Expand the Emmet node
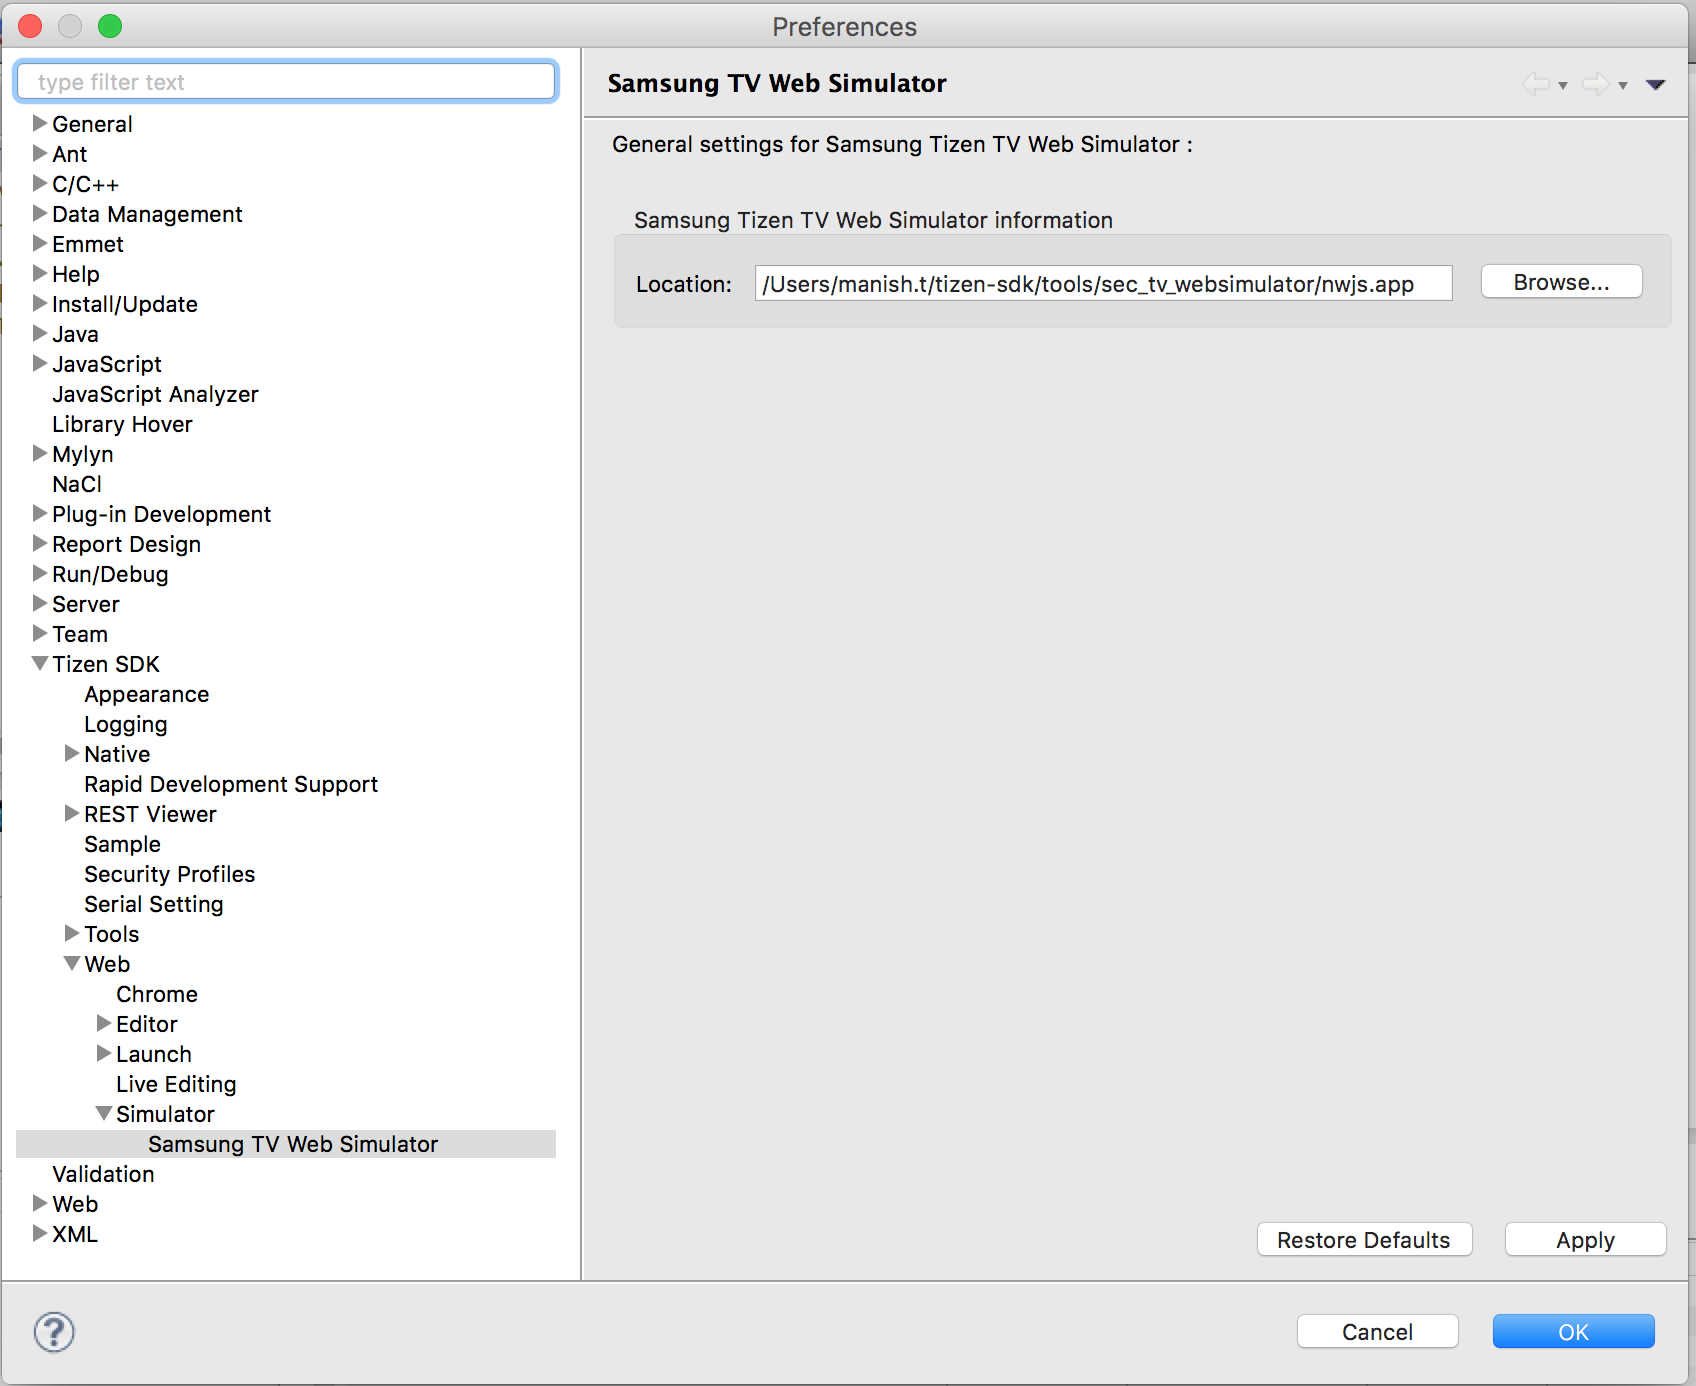The width and height of the screenshot is (1696, 1386). [40, 243]
